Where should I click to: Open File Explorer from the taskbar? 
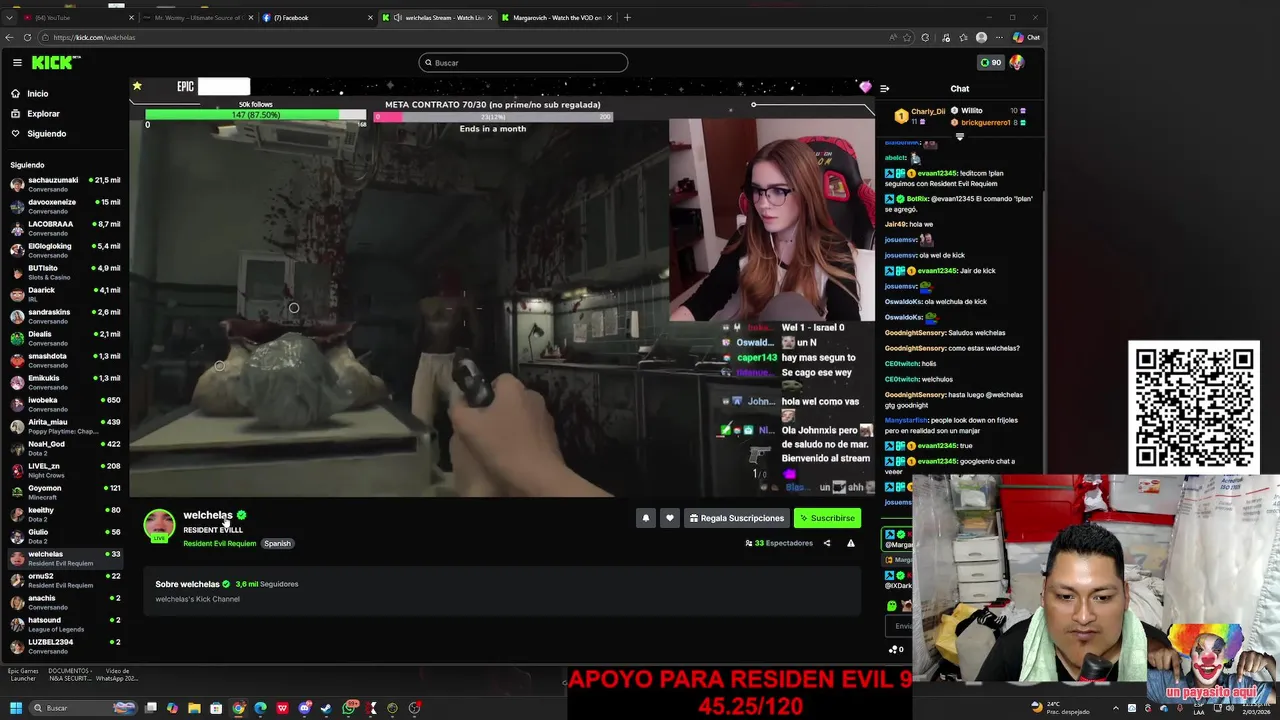pyautogui.click(x=194, y=708)
